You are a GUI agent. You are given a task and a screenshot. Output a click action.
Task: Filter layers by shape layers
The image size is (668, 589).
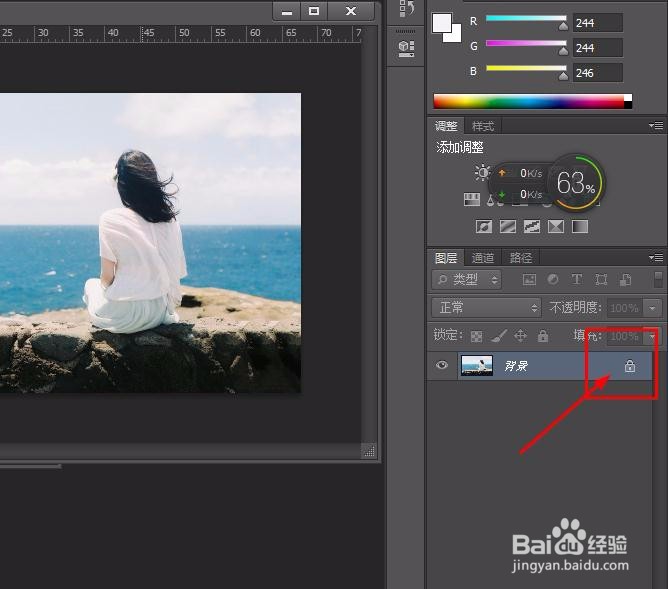[601, 279]
